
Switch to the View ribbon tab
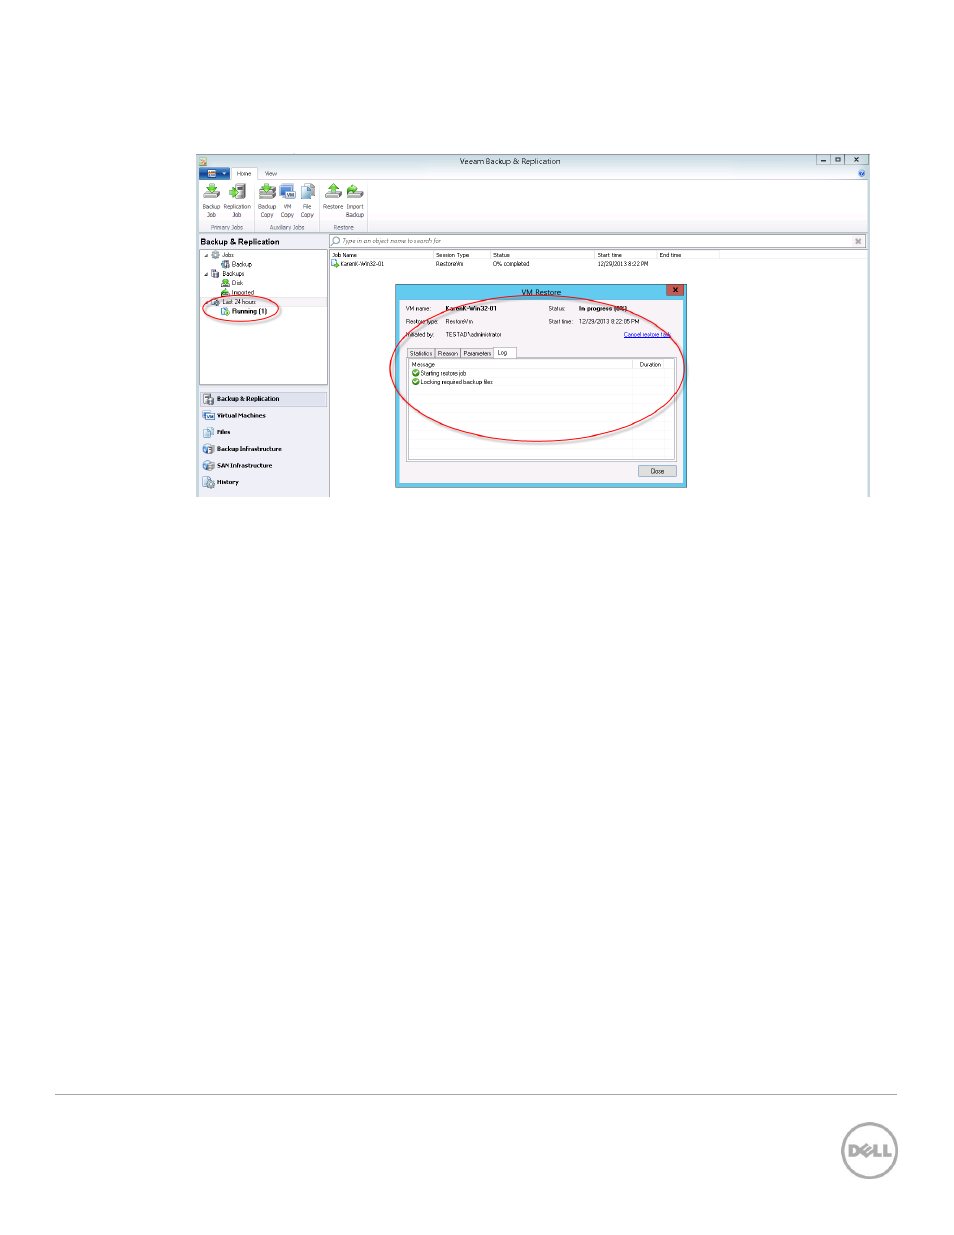(x=271, y=174)
